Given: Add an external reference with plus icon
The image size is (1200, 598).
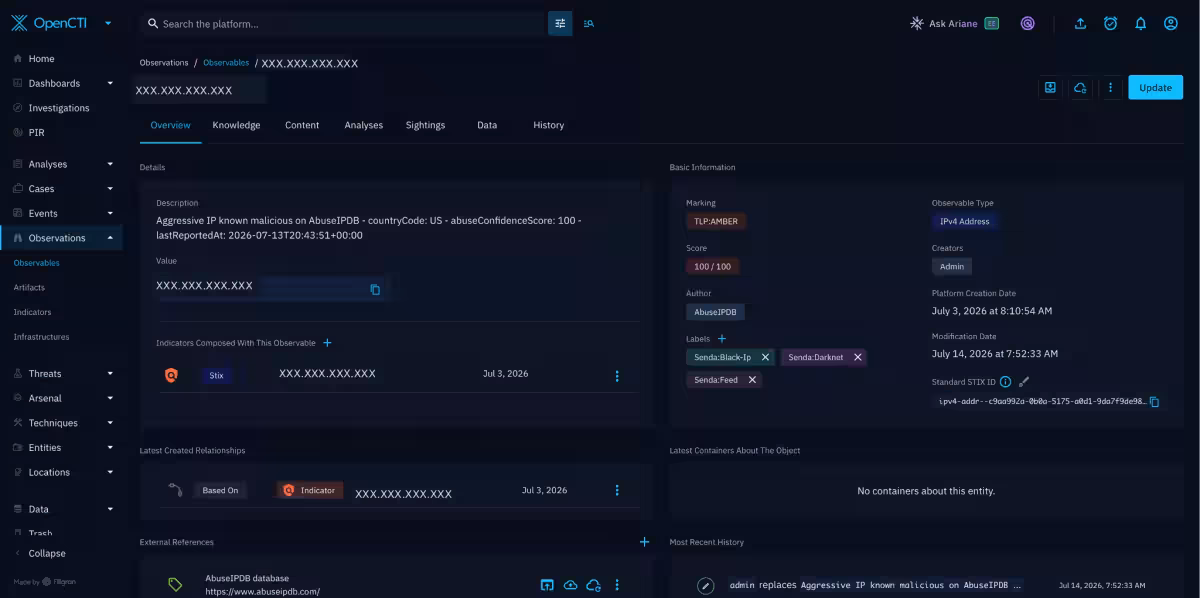Looking at the screenshot, I should click(x=644, y=542).
